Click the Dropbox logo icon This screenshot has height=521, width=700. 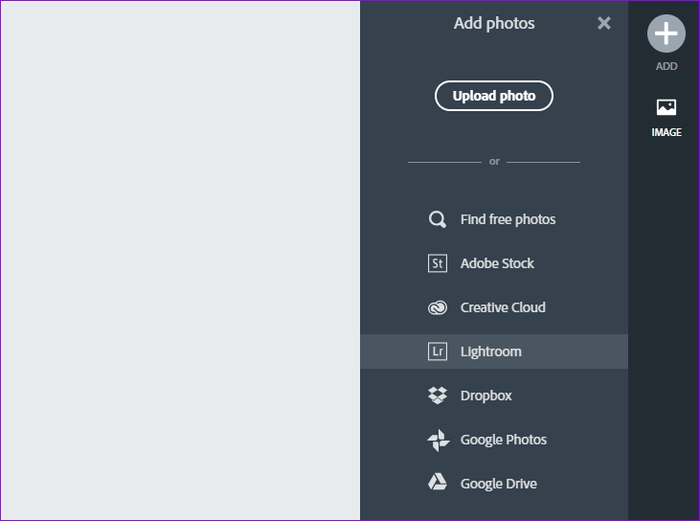click(437, 396)
